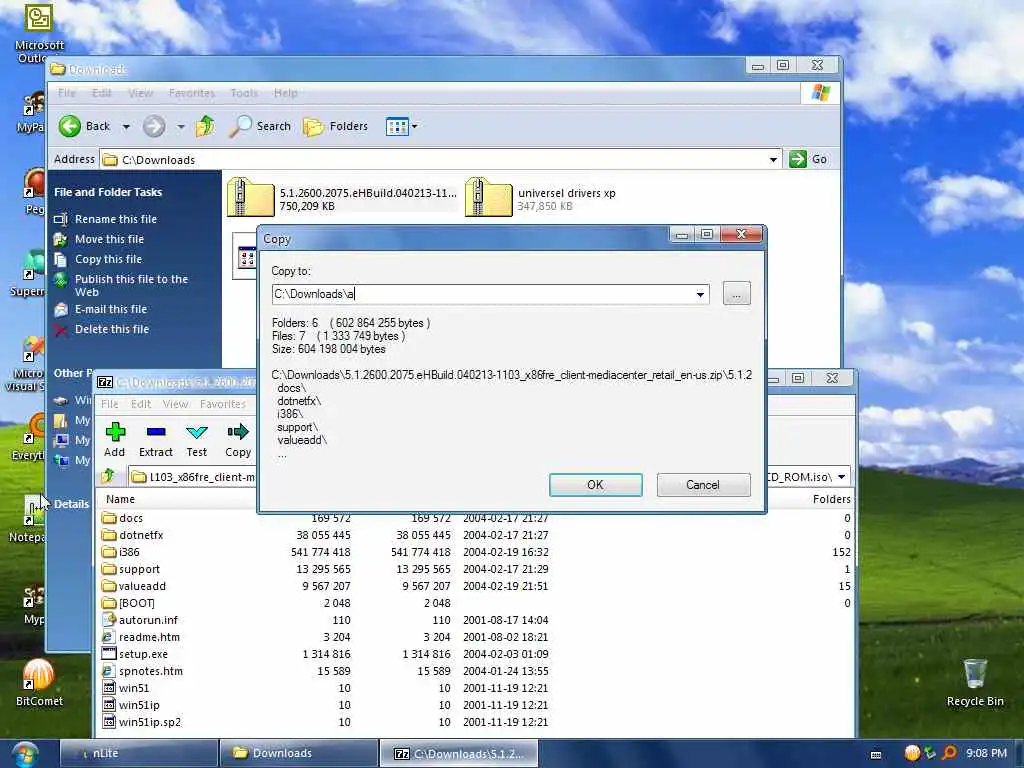This screenshot has height=768, width=1024.
Task: Expand the Copy to path dropdown
Action: tap(700, 295)
